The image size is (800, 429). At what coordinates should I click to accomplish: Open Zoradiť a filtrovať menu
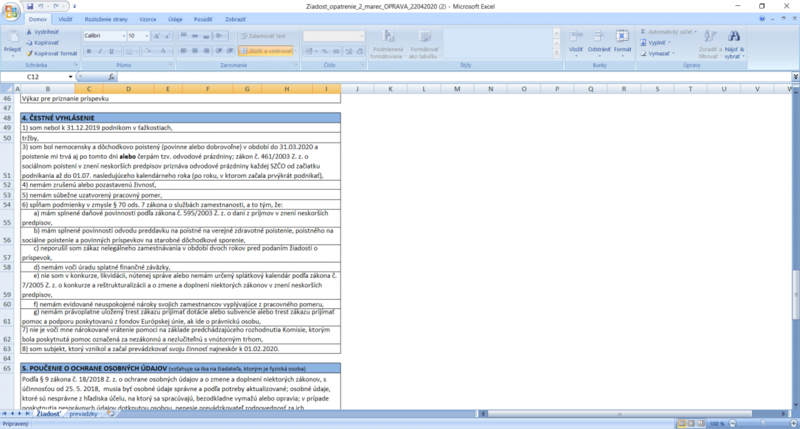709,44
